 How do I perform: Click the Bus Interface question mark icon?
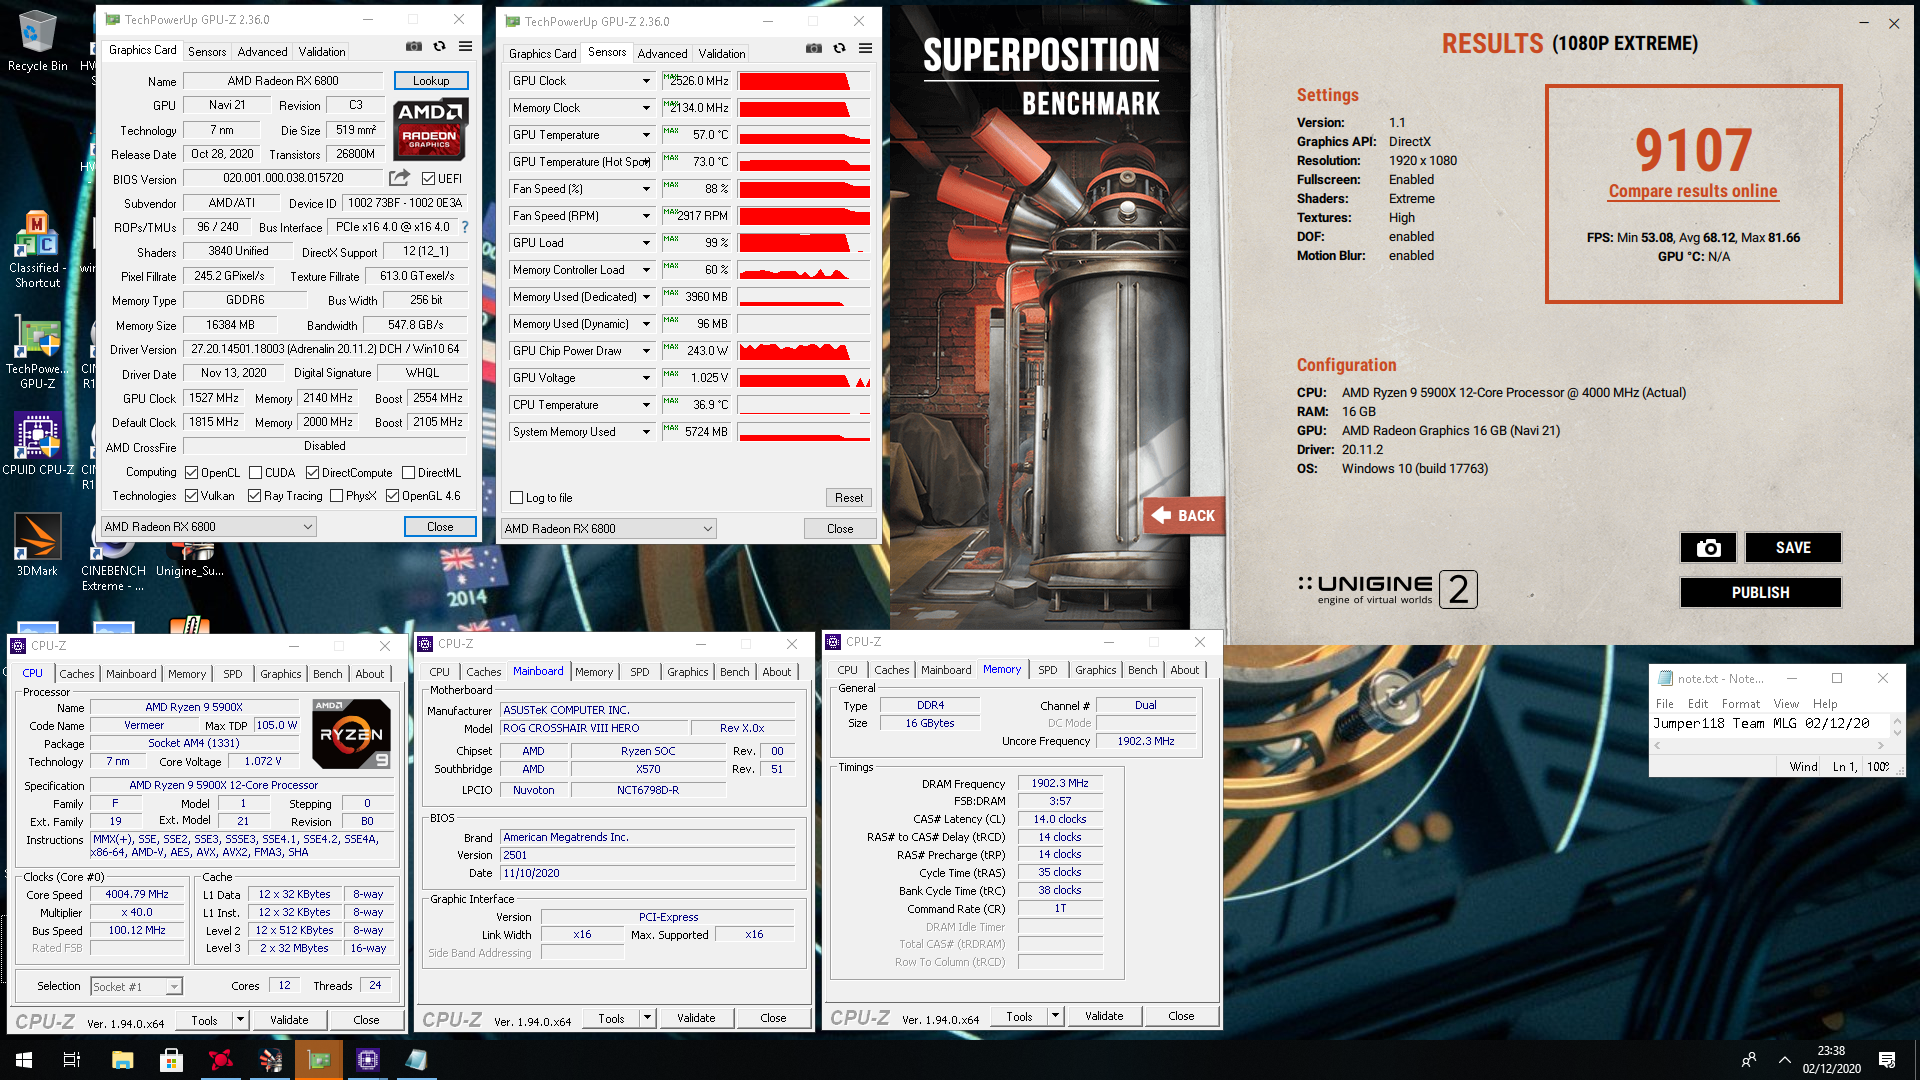coord(465,227)
